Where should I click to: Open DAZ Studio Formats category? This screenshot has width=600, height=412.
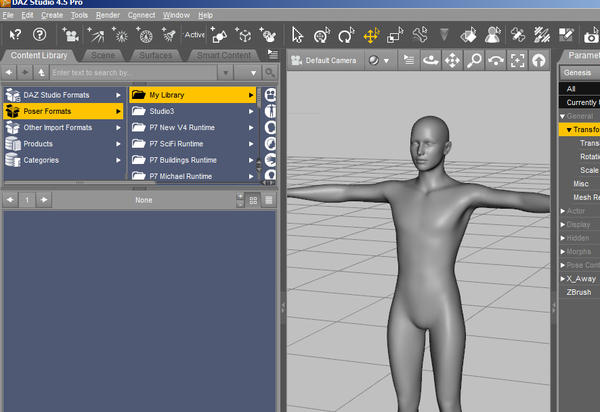[x=56, y=95]
